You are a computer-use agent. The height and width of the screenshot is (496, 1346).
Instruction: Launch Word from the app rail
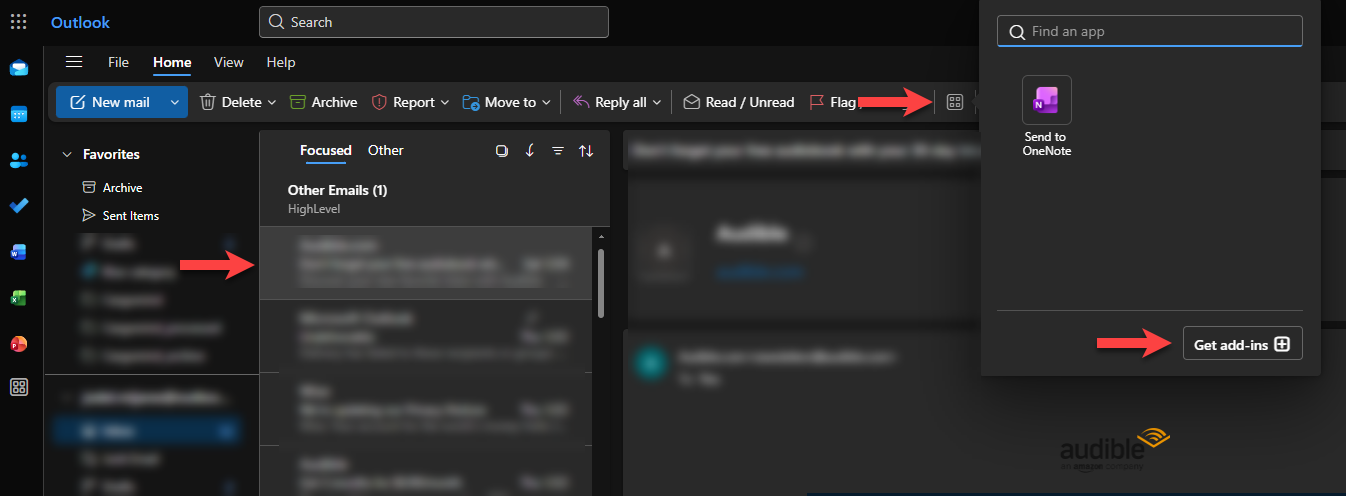point(19,252)
